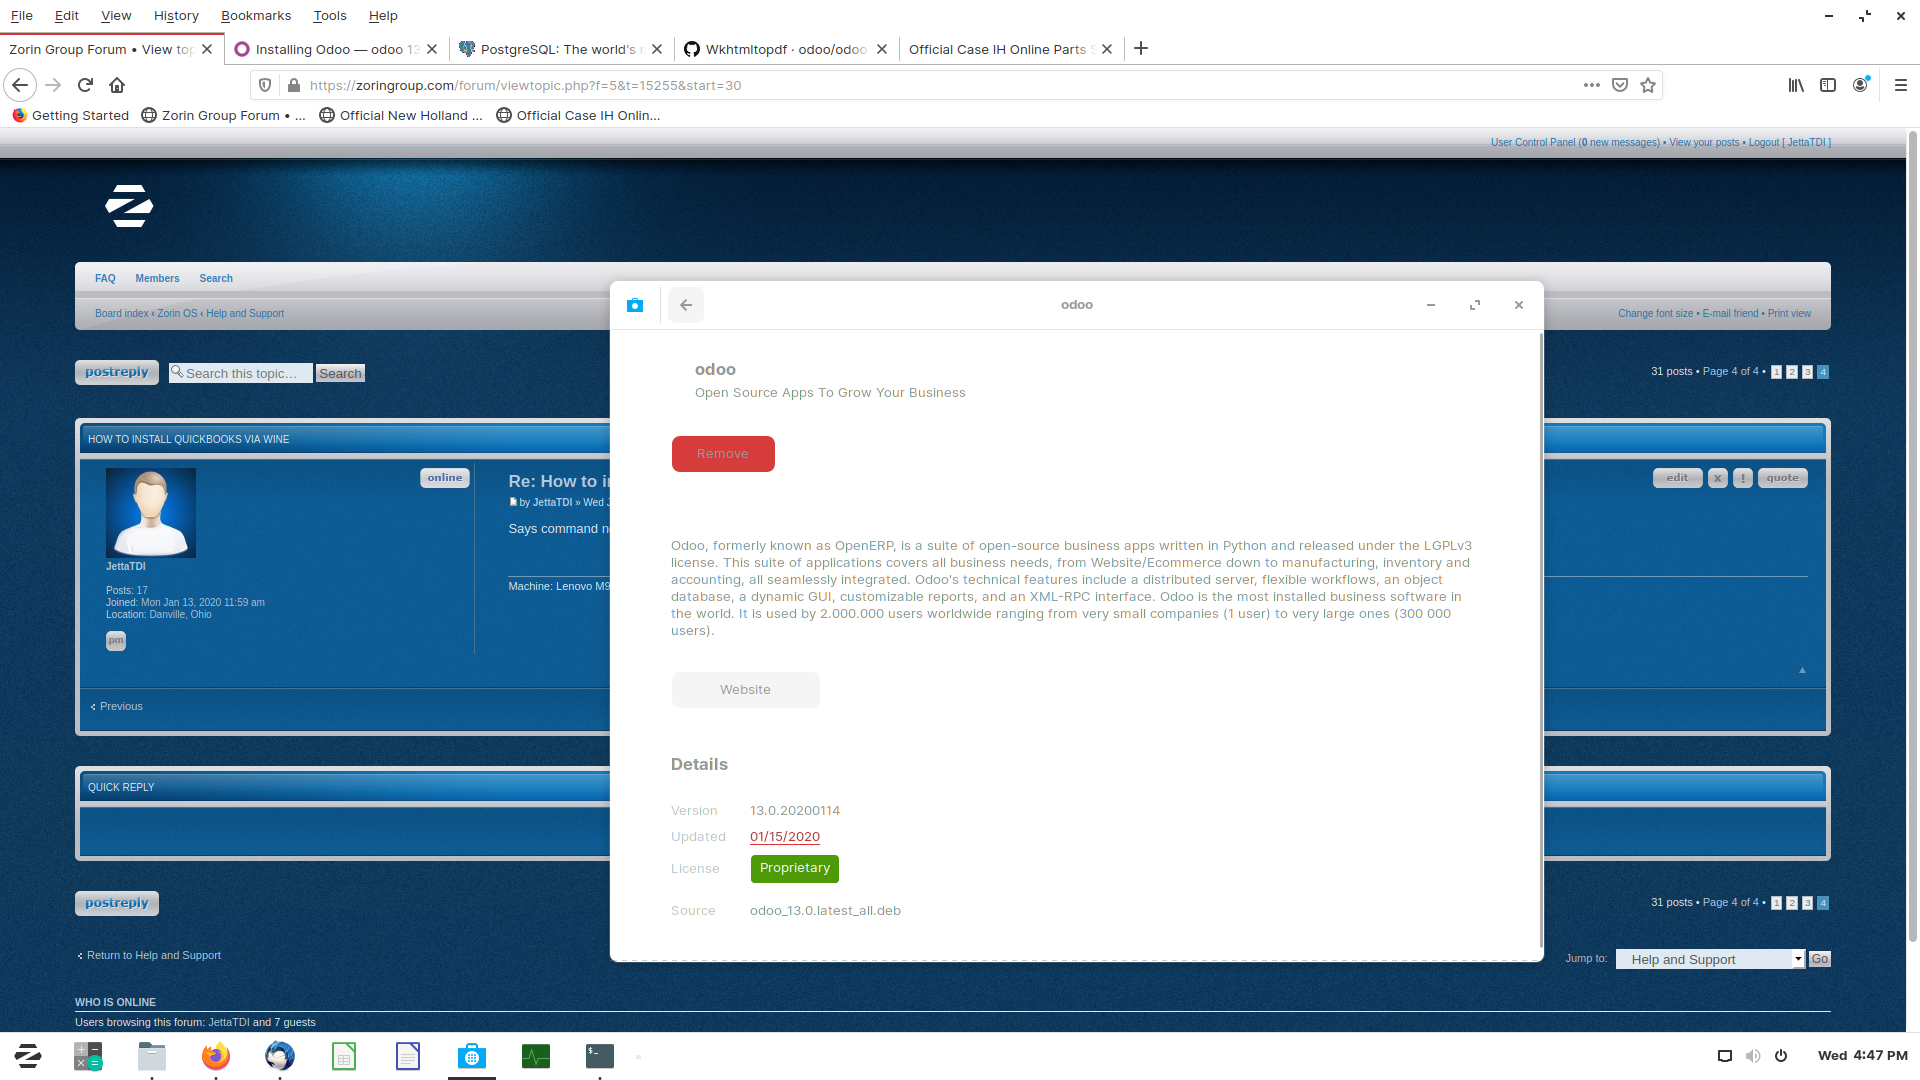Reload the Firefox page
The height and width of the screenshot is (1080, 1920).
pyautogui.click(x=85, y=85)
